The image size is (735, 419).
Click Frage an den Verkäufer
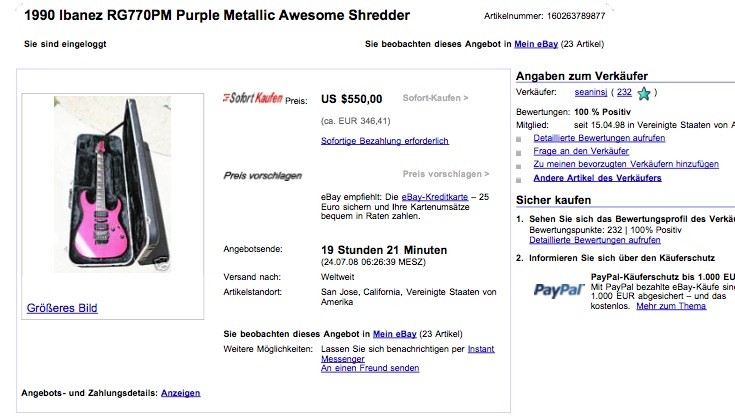tap(581, 151)
